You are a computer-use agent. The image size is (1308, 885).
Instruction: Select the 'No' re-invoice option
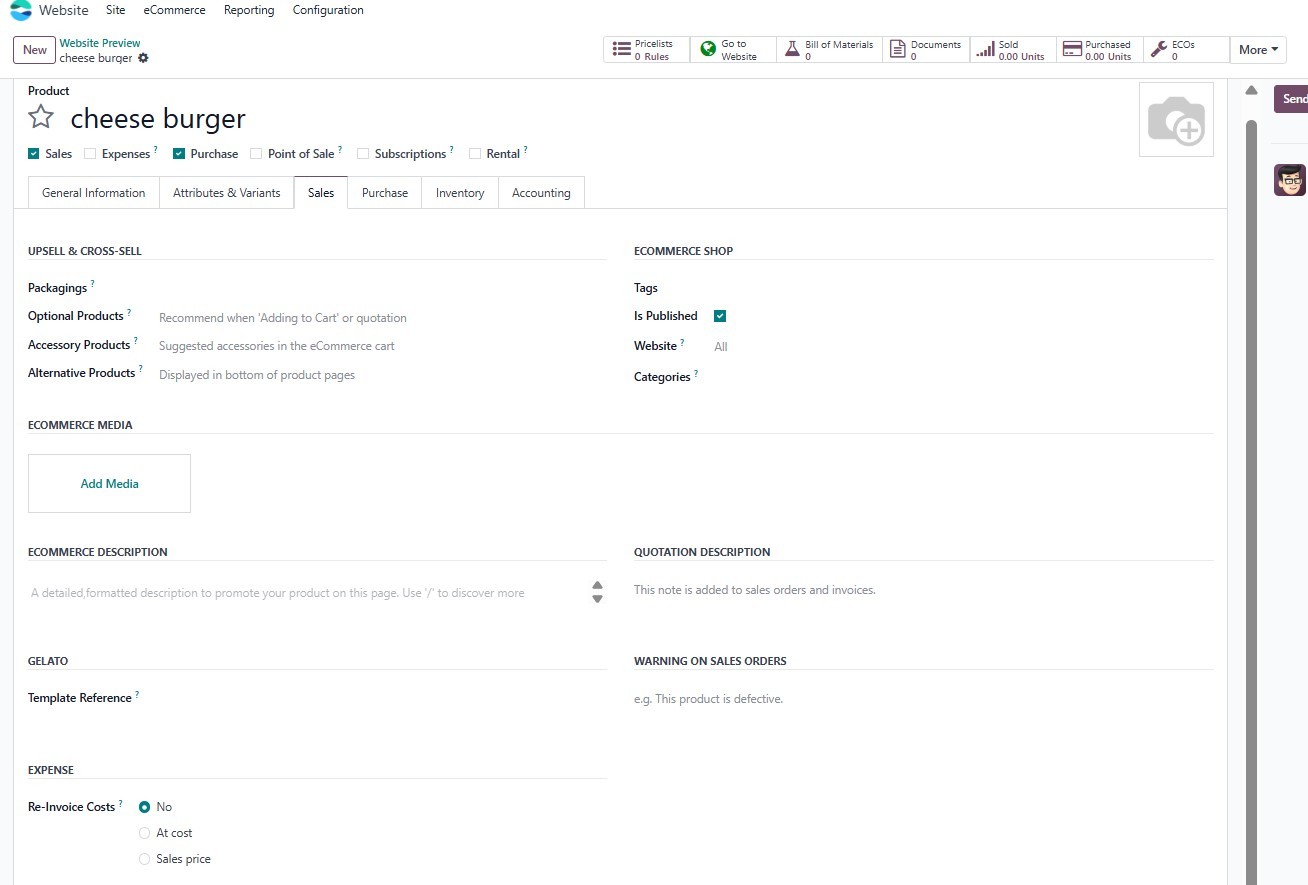tap(145, 807)
